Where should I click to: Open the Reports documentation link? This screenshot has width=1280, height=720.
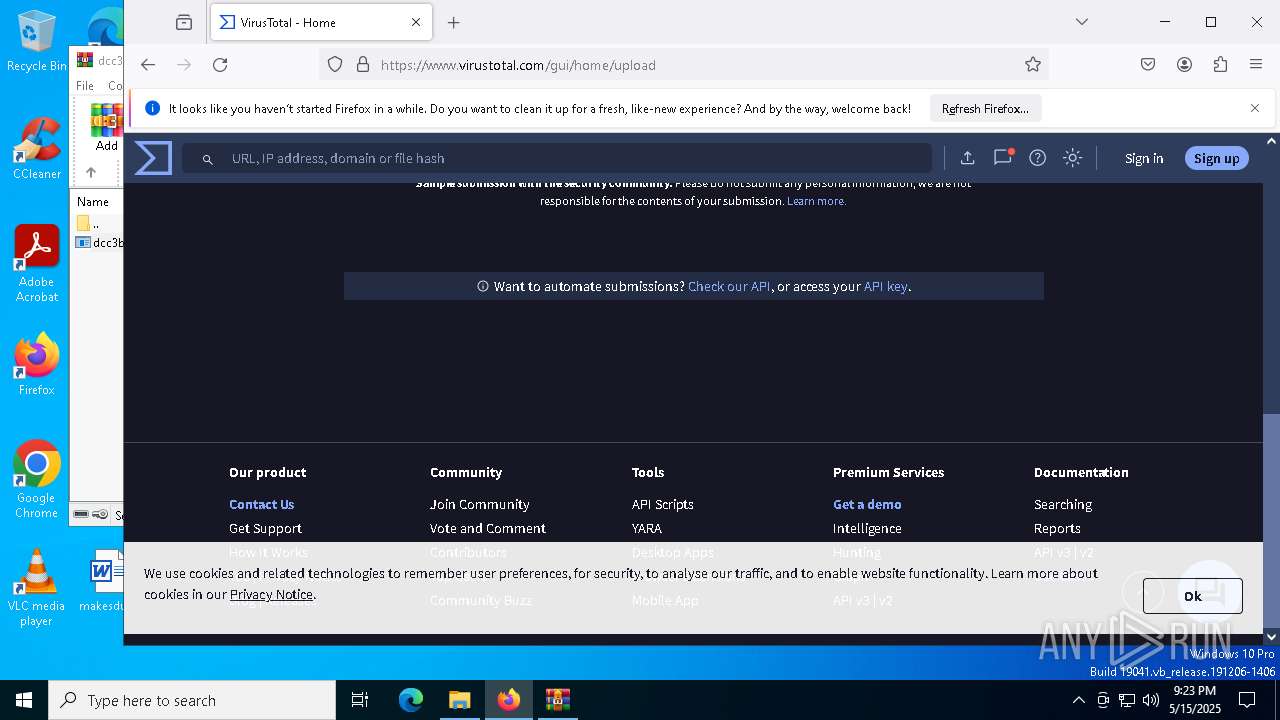point(1057,528)
